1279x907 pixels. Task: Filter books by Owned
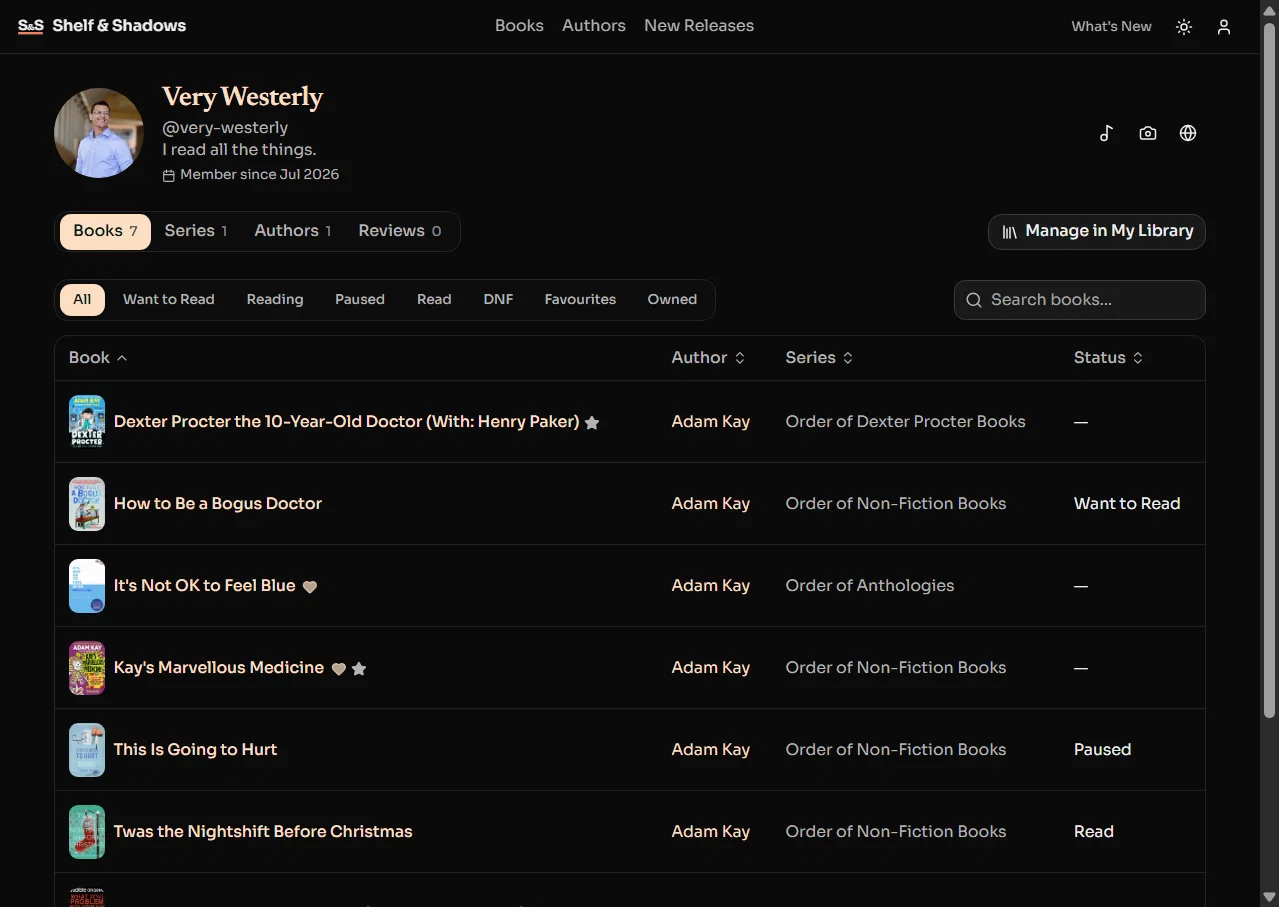point(672,300)
